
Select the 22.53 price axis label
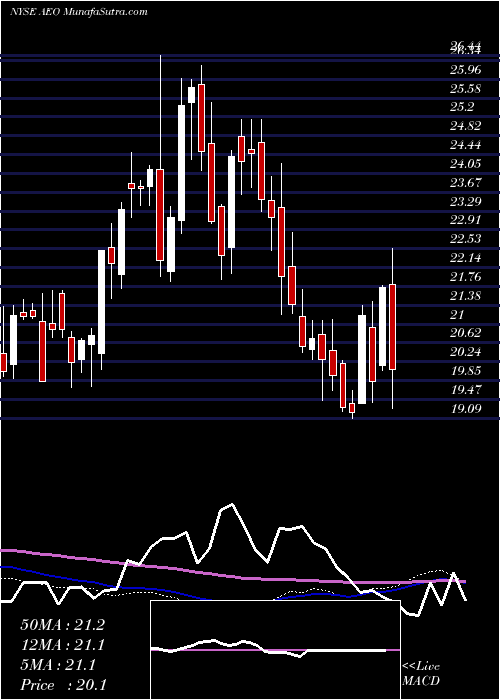[466, 239]
